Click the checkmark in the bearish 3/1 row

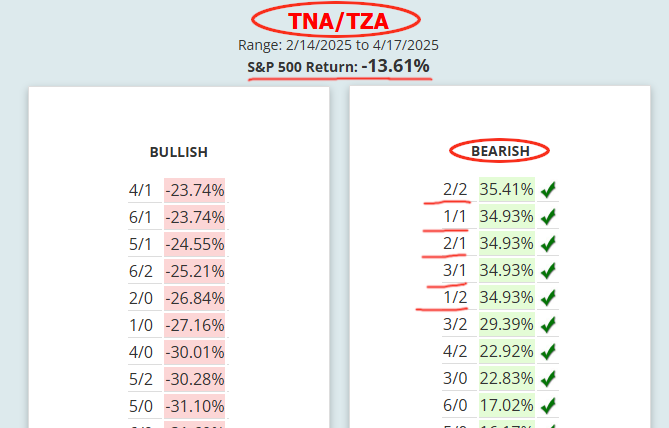click(x=547, y=270)
